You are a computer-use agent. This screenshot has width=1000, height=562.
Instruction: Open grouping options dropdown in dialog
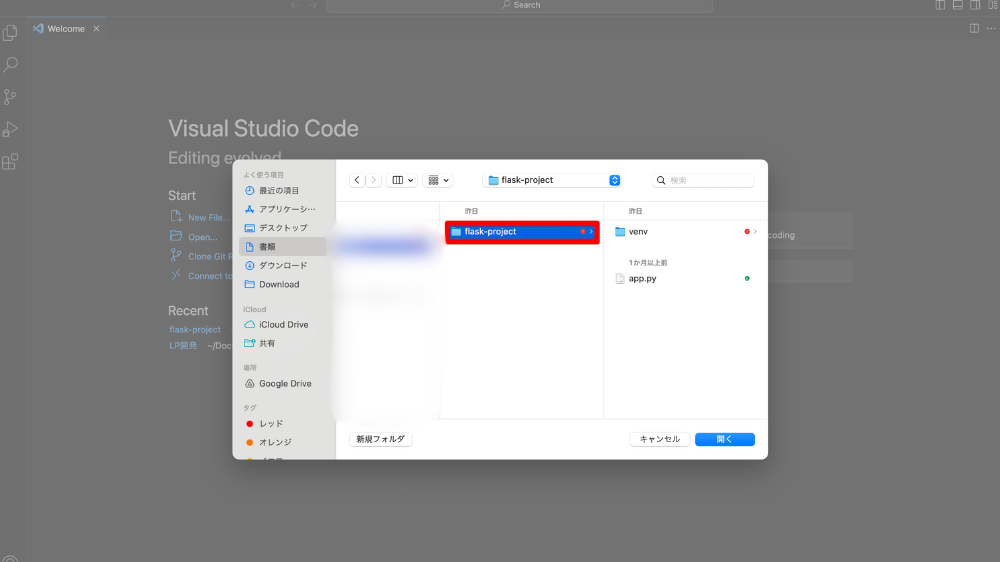tap(438, 181)
